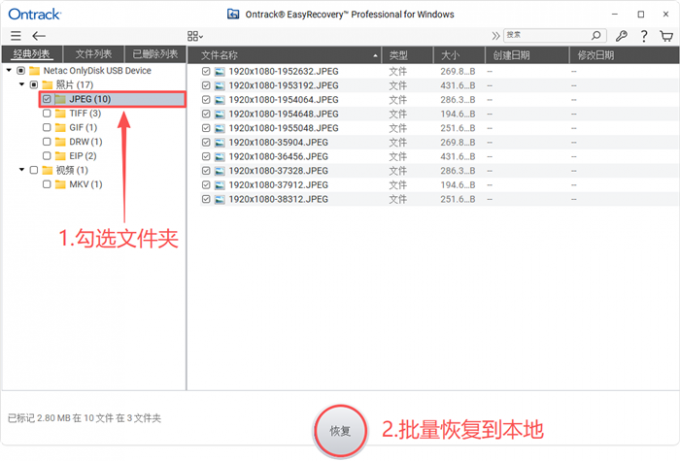The height and width of the screenshot is (461, 680).
Task: Check the EIP (2) folder checkbox
Action: tap(47, 156)
